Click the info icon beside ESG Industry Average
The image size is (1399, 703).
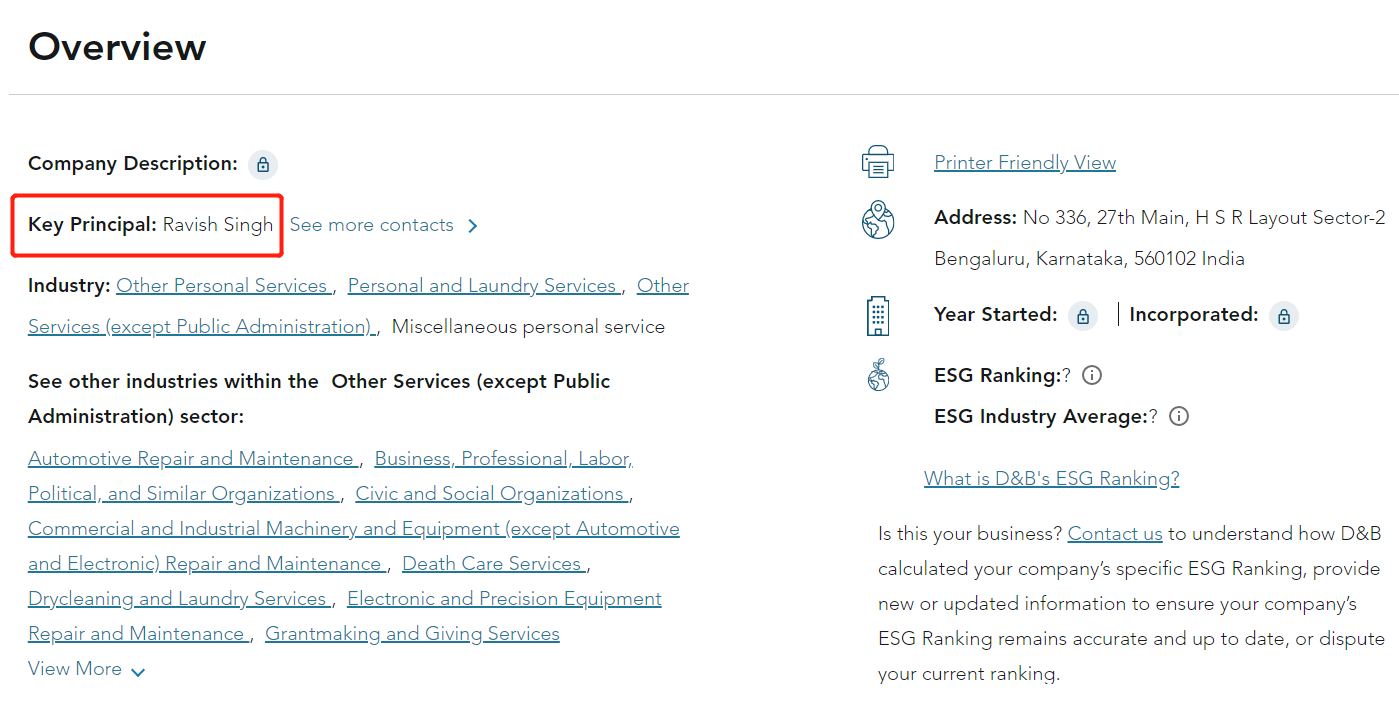[1179, 416]
